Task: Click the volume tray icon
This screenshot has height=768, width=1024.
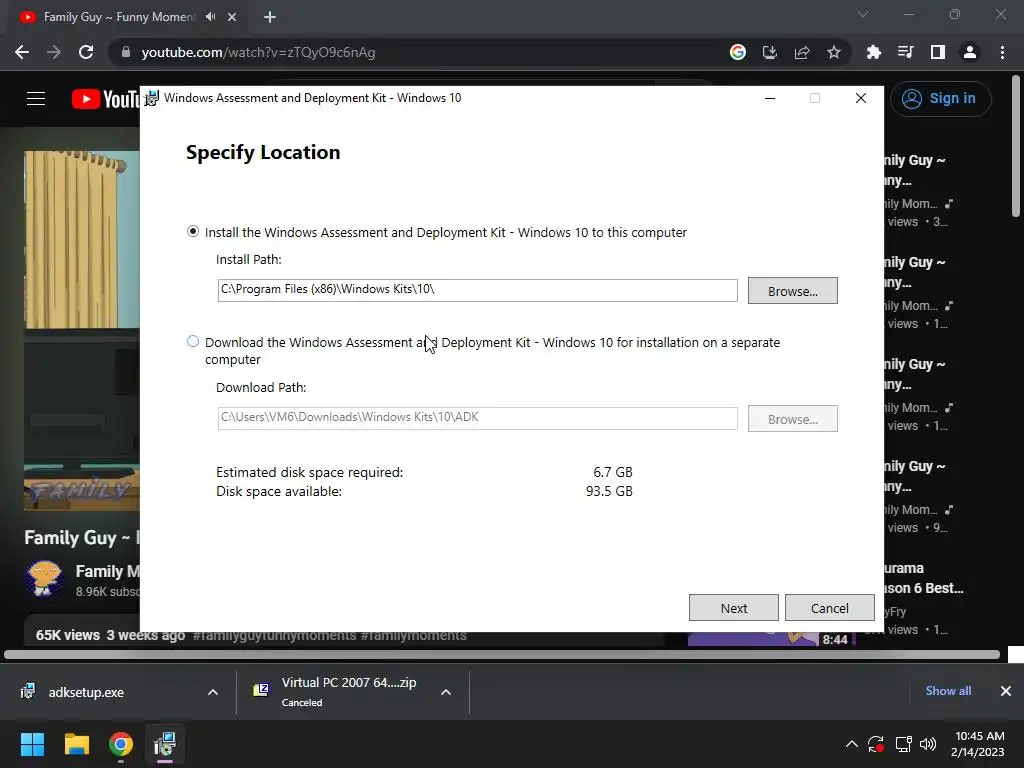Action: click(x=928, y=744)
